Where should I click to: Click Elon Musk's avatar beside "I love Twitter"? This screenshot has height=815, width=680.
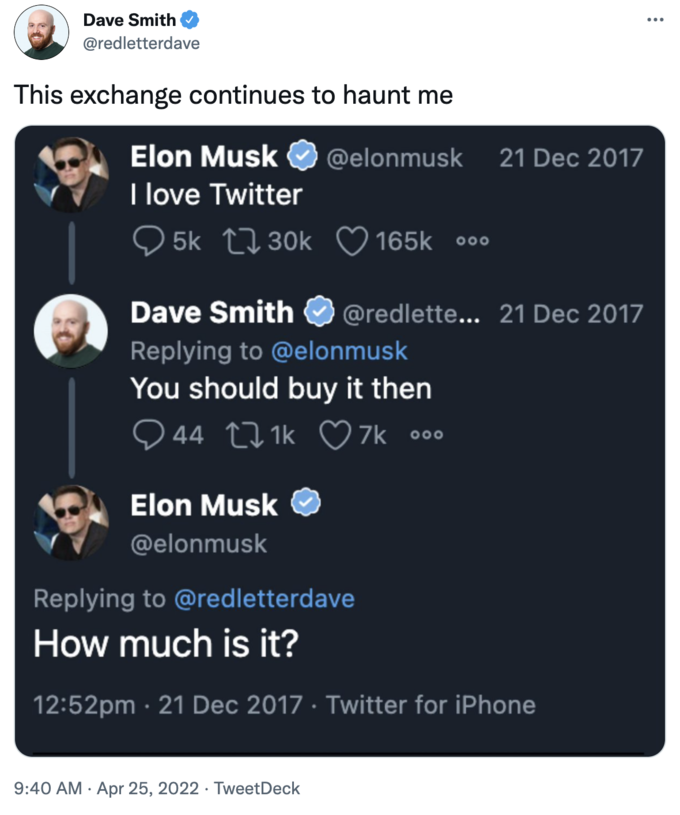pyautogui.click(x=71, y=173)
